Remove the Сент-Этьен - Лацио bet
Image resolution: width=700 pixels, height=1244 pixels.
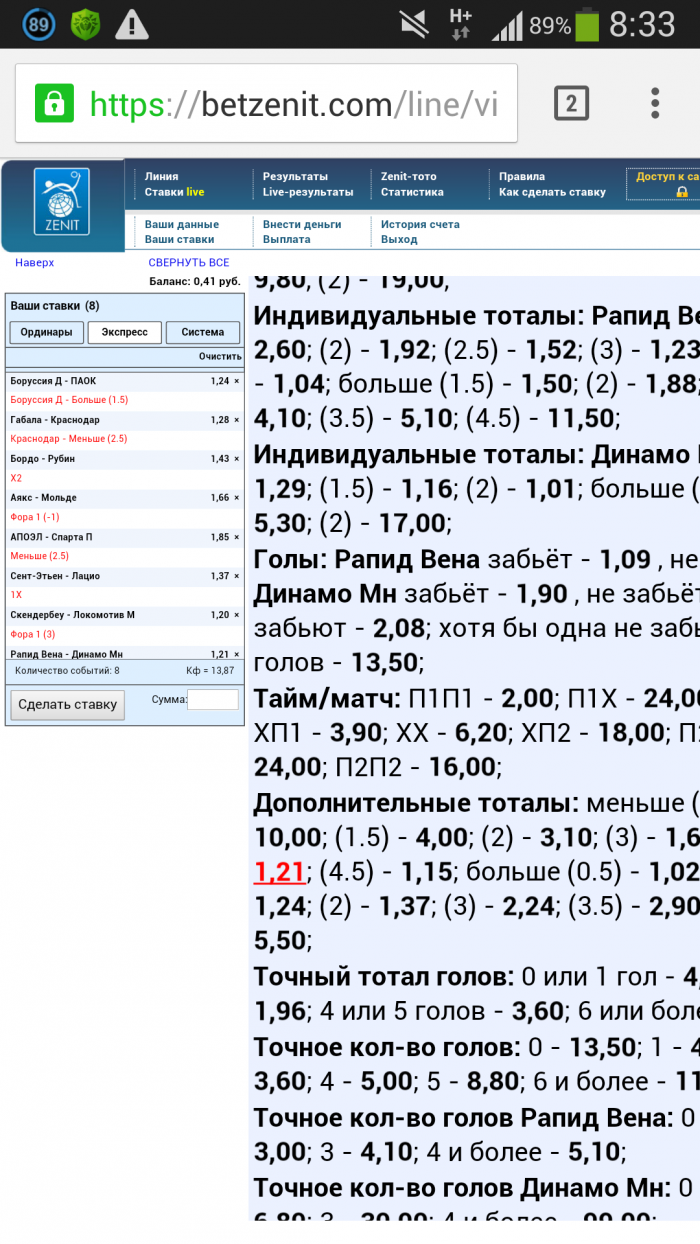[x=237, y=576]
